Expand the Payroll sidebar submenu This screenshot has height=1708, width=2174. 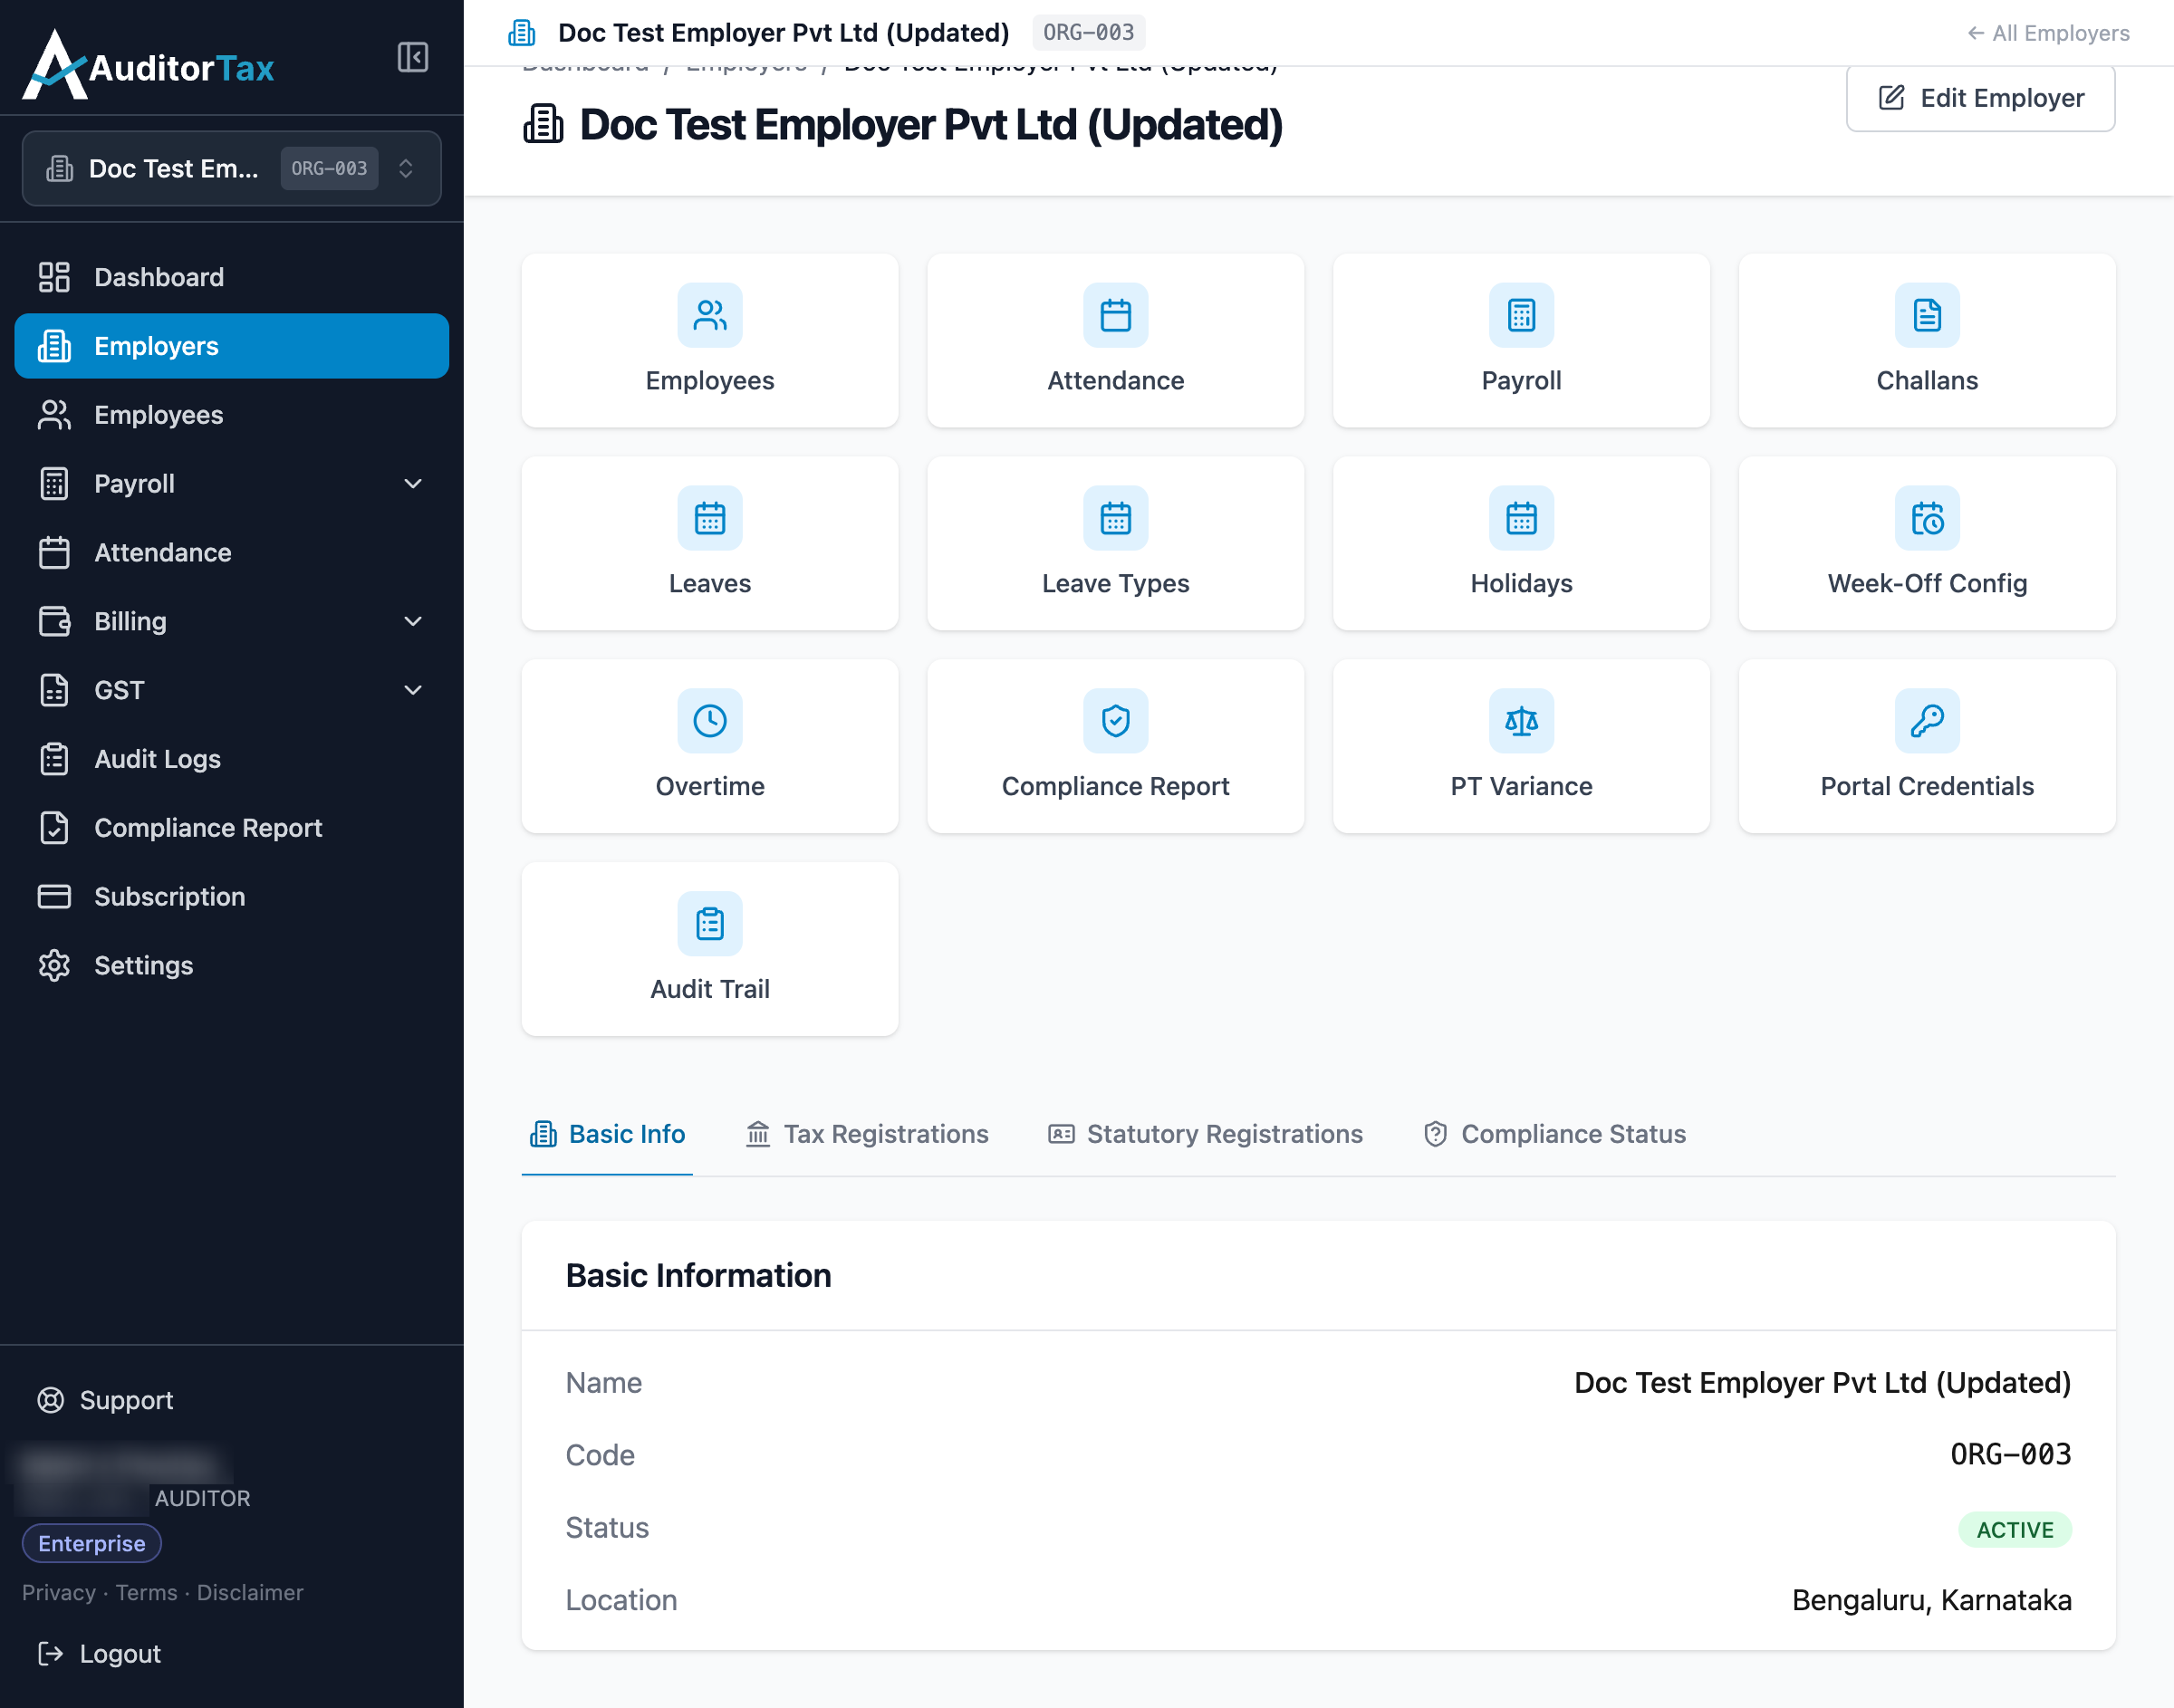(412, 484)
